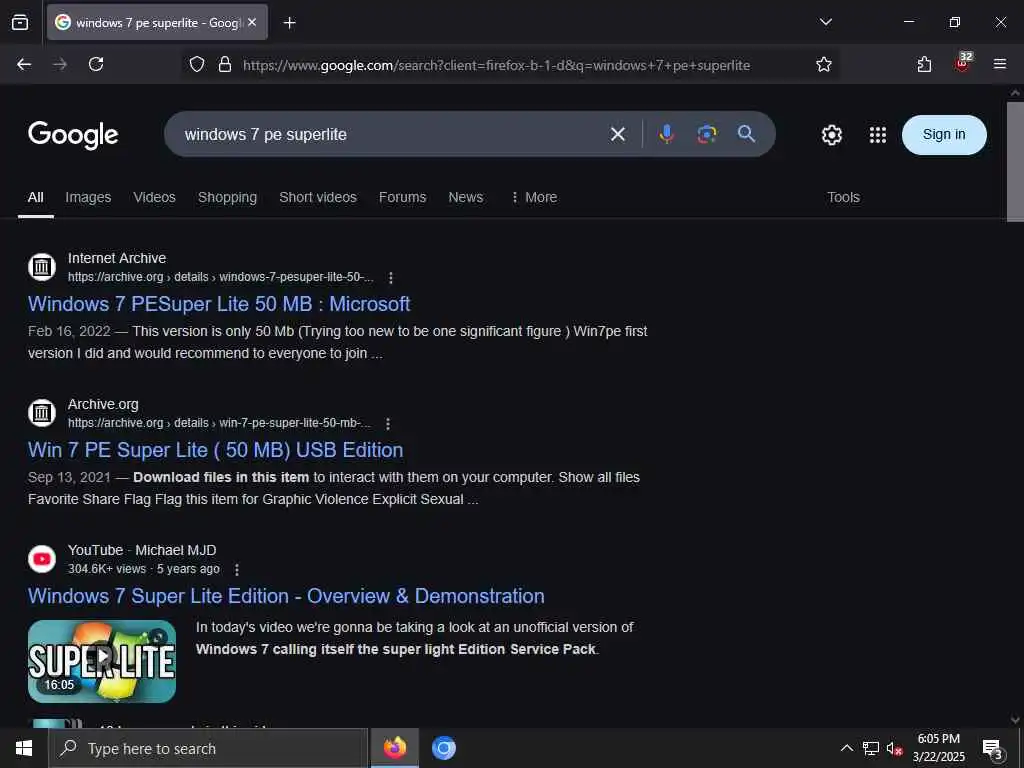Open the Firefox hamburger application menu
Image resolution: width=1024 pixels, height=768 pixels.
coord(999,64)
